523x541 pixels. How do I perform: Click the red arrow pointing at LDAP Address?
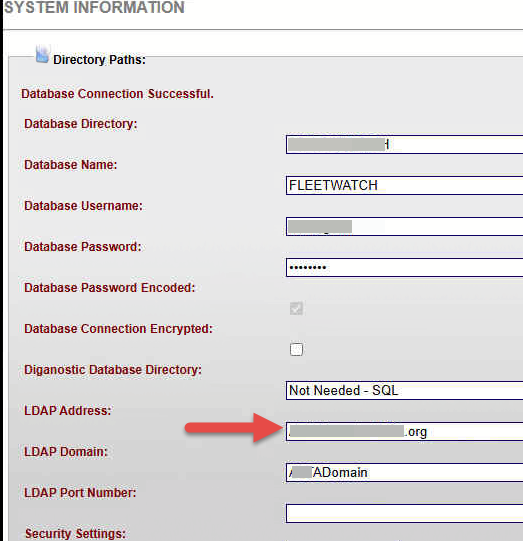[x=233, y=428]
